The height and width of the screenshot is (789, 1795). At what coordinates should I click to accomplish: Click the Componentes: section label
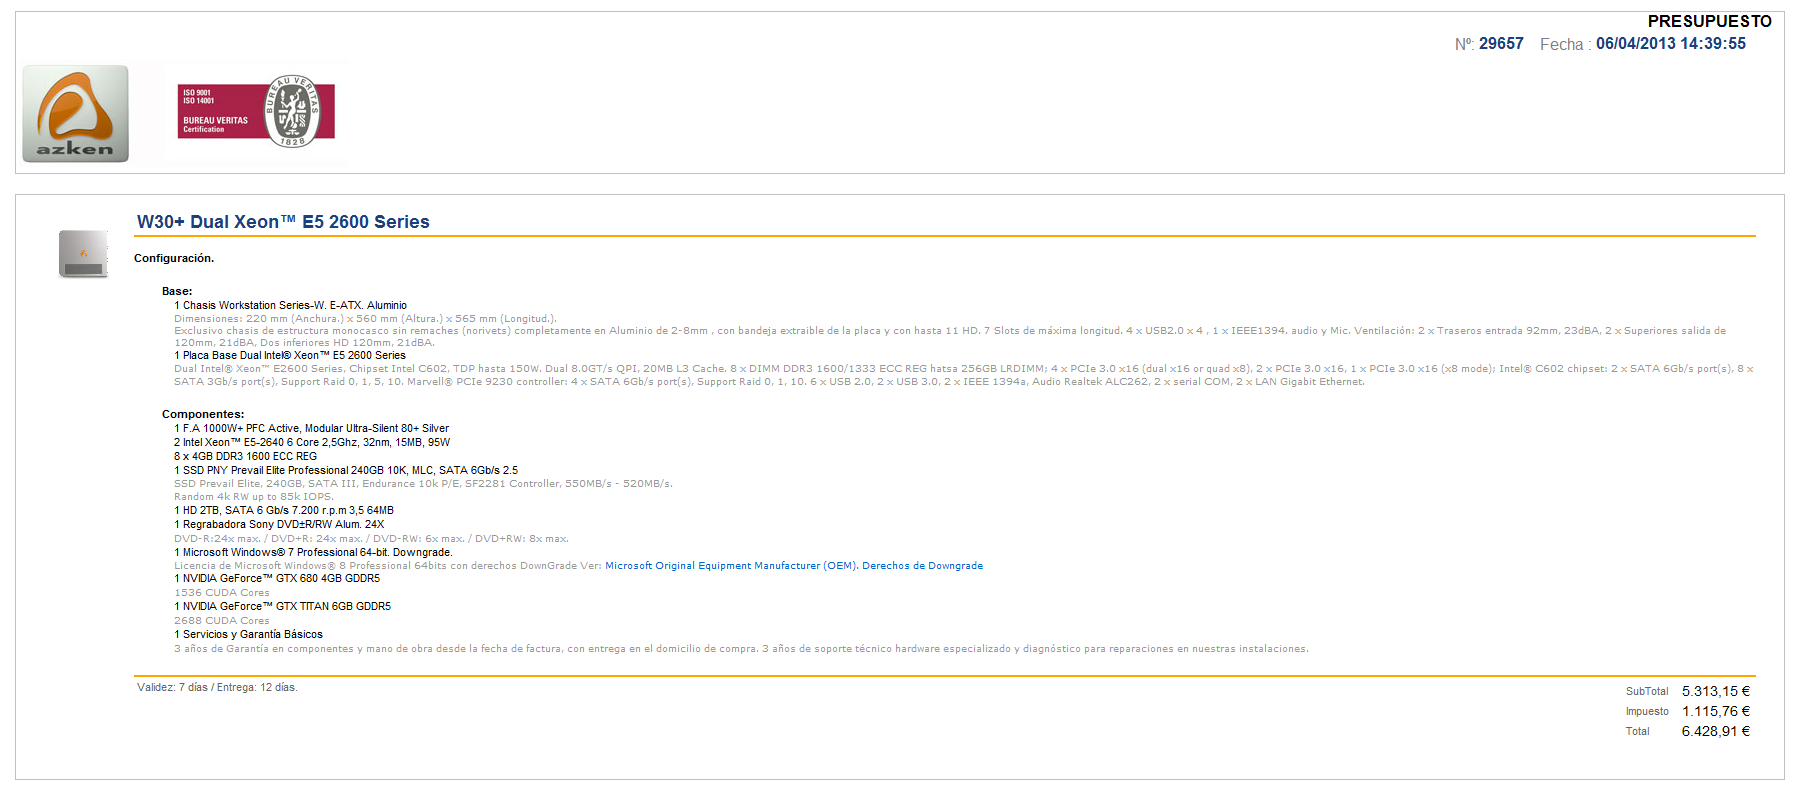203,414
